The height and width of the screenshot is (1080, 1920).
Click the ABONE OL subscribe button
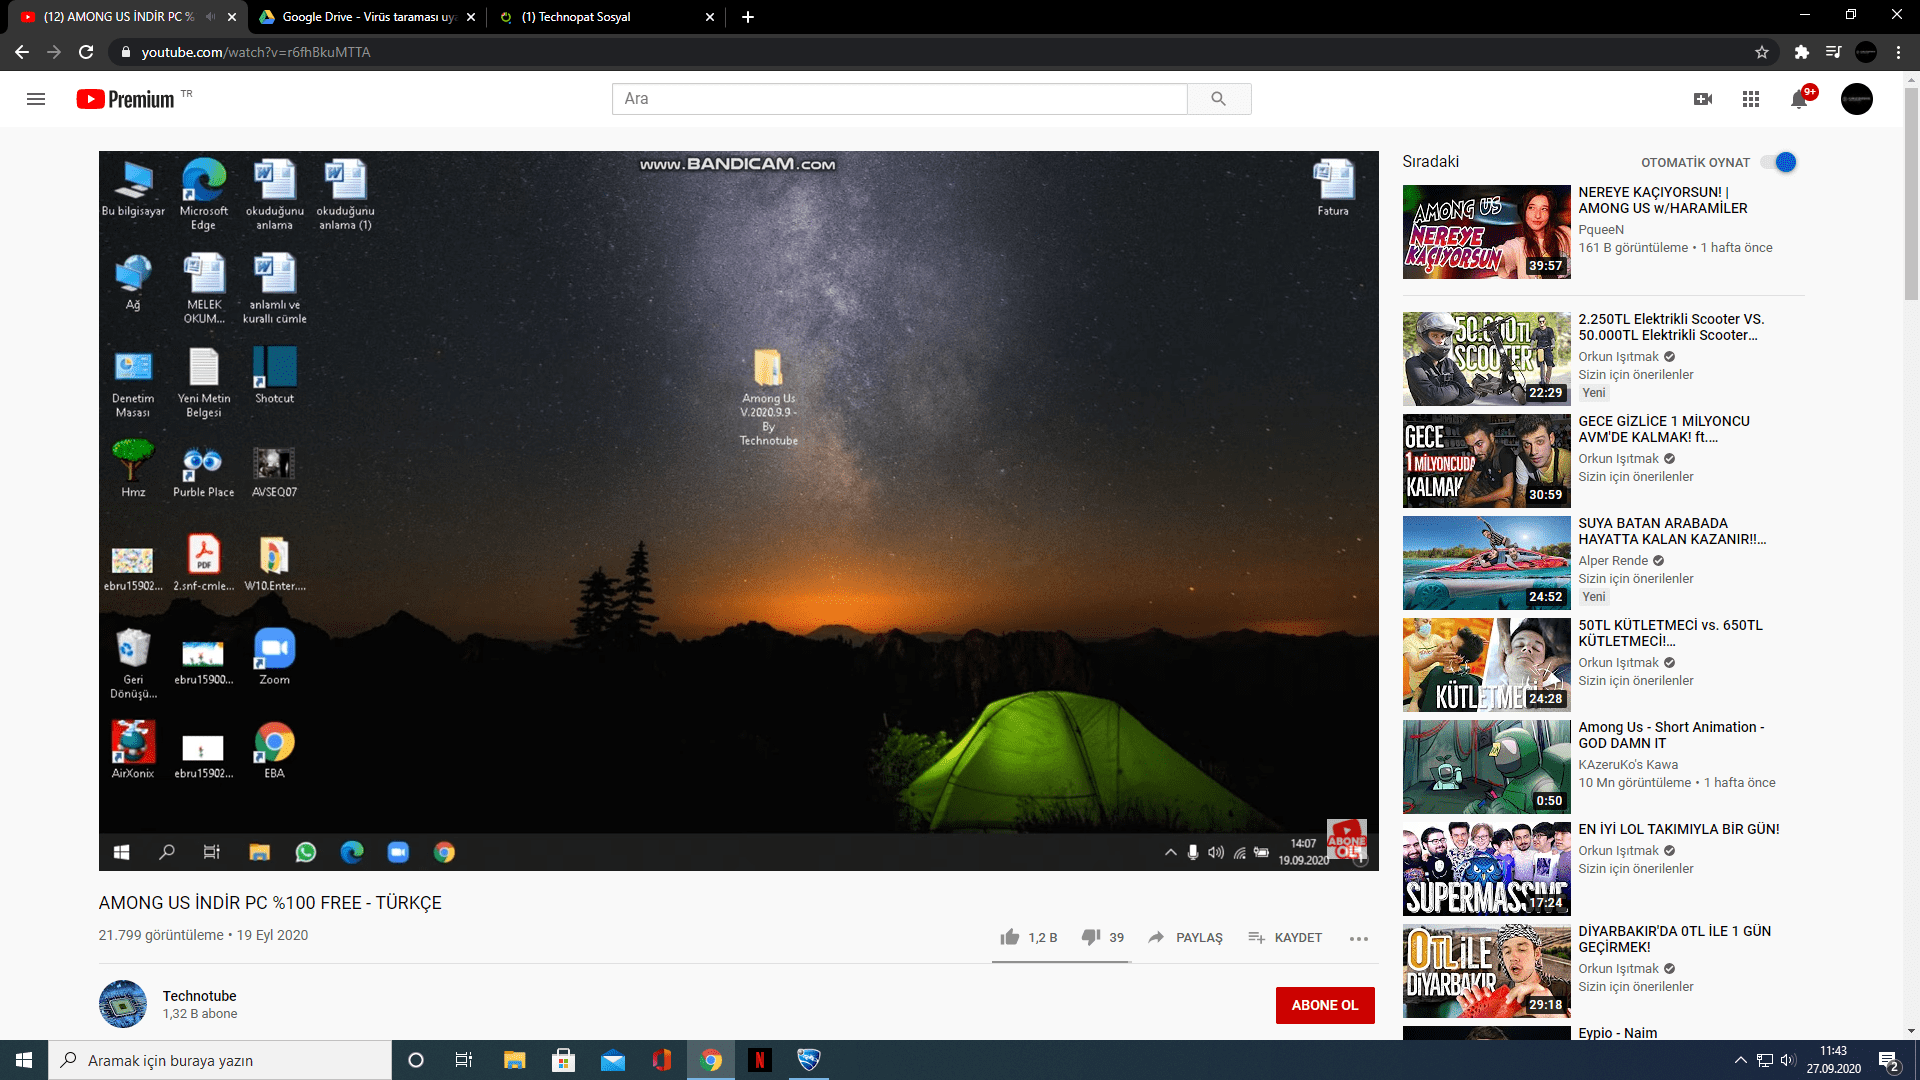pyautogui.click(x=1324, y=1005)
